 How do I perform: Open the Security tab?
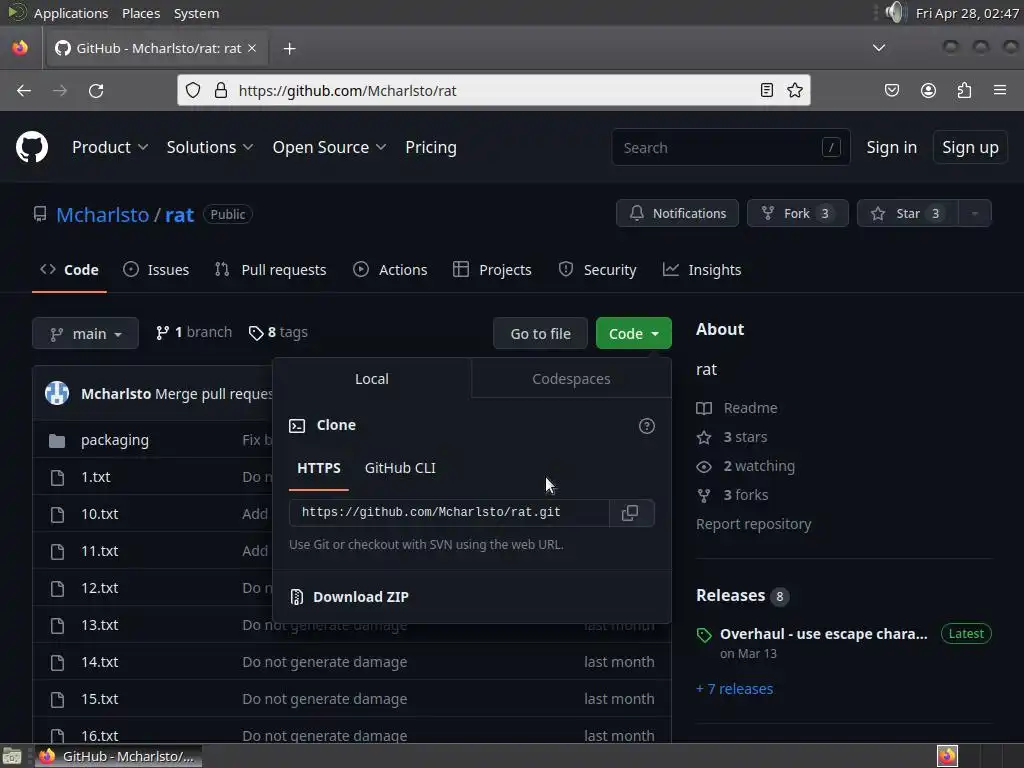point(598,270)
